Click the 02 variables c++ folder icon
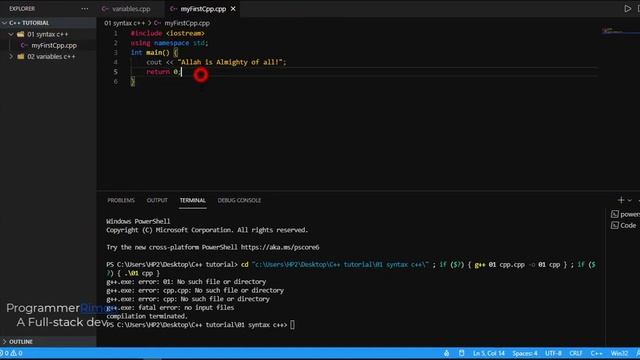 pos(20,57)
